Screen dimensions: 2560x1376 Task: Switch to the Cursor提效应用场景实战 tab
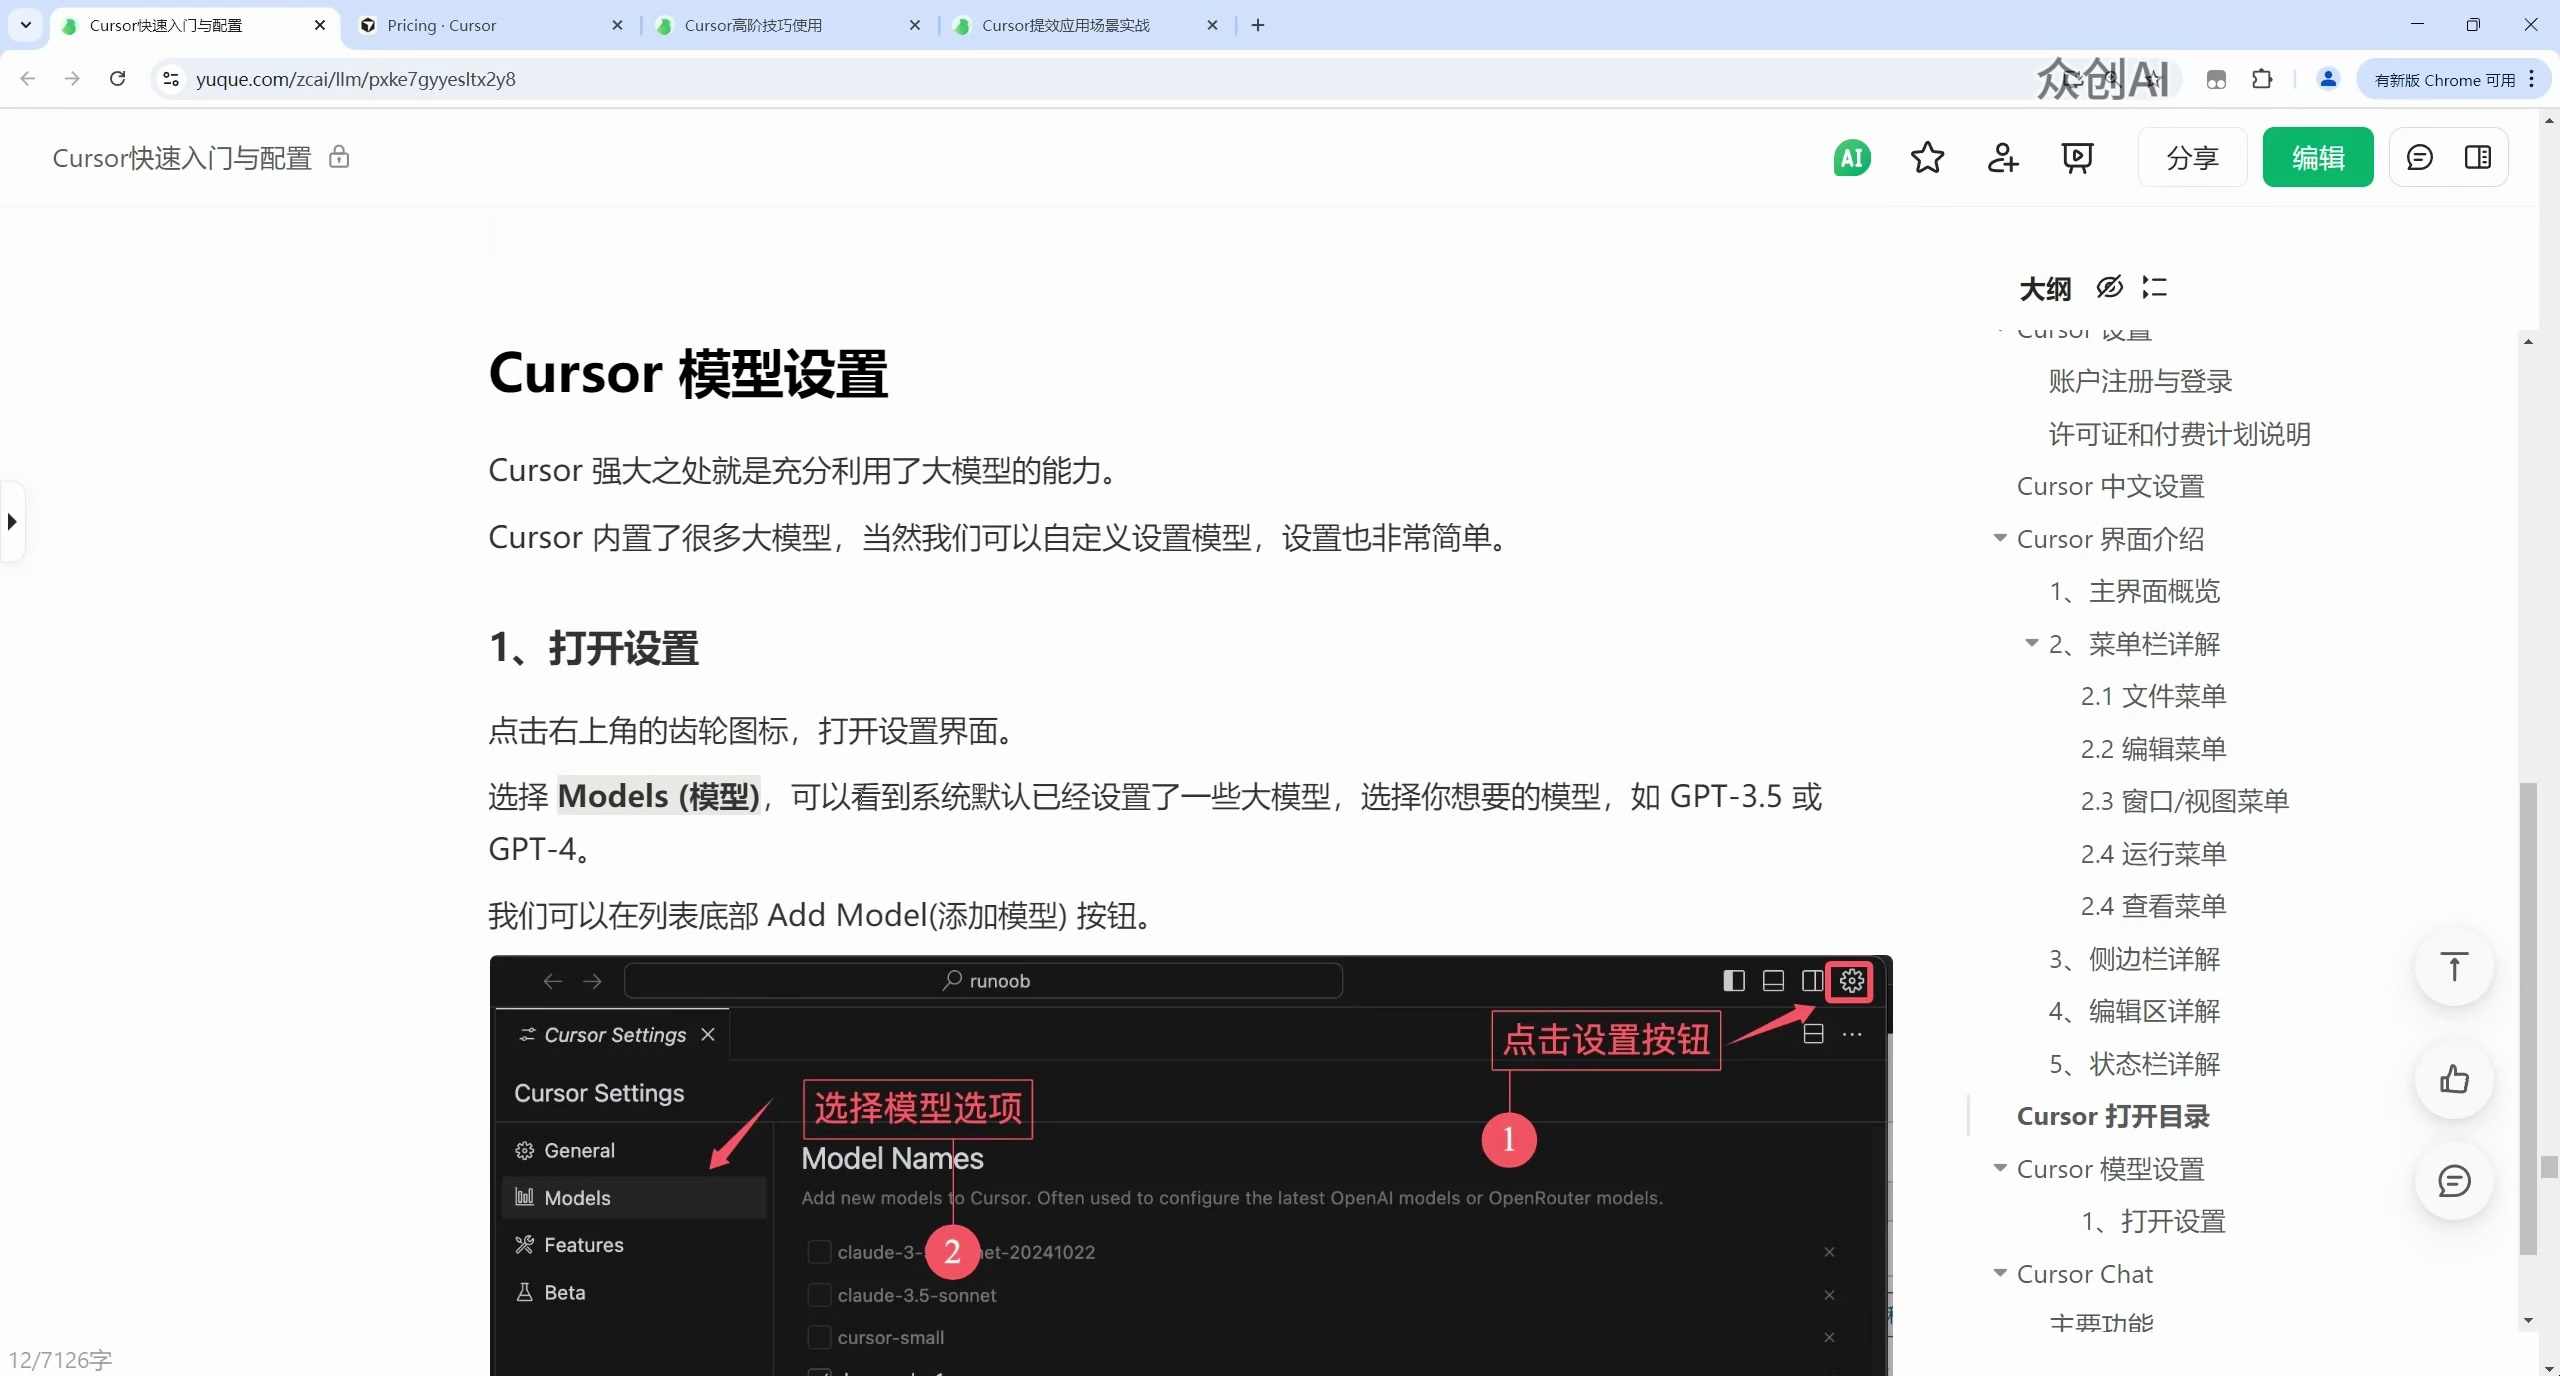pos(1085,25)
